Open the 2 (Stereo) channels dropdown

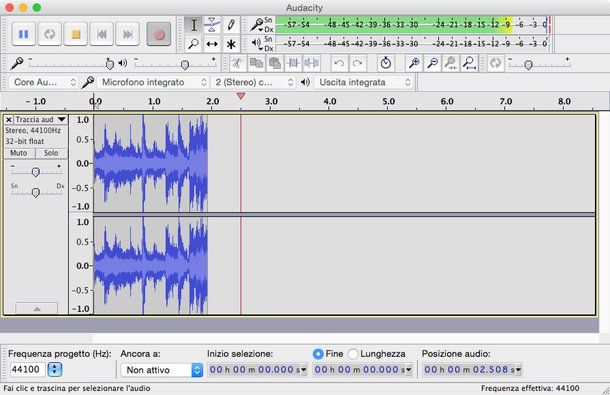pyautogui.click(x=253, y=82)
